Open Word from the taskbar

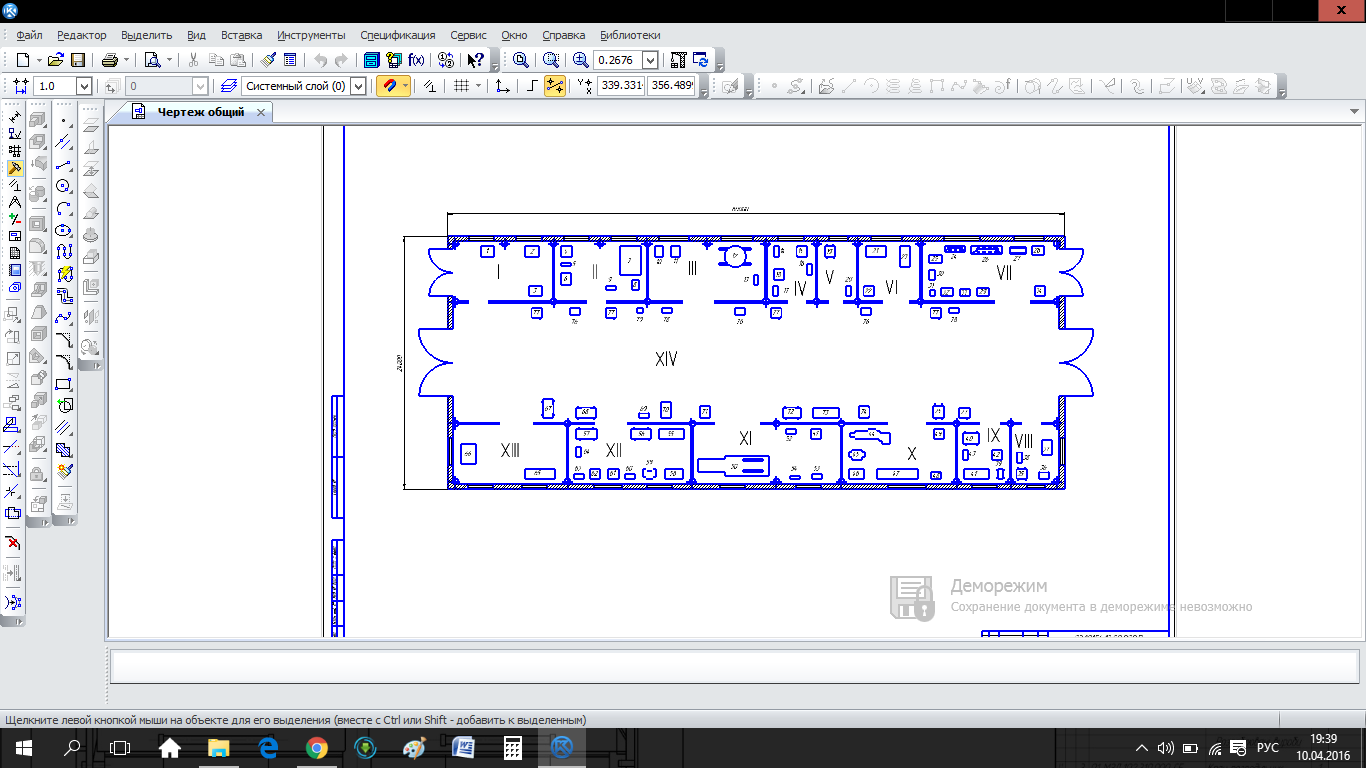(463, 747)
